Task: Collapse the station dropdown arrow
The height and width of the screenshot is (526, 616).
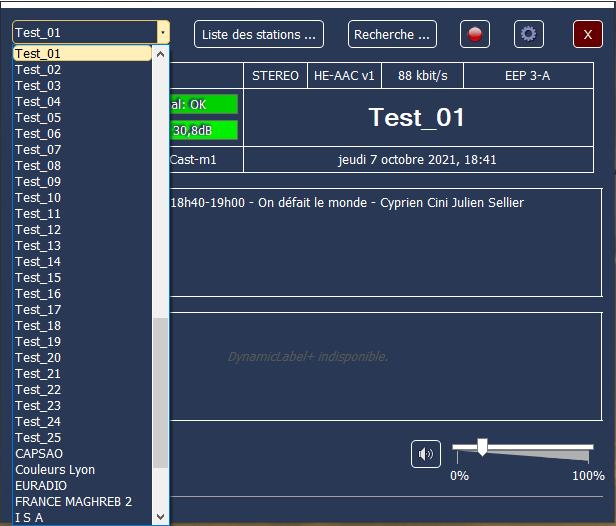Action: (x=163, y=32)
